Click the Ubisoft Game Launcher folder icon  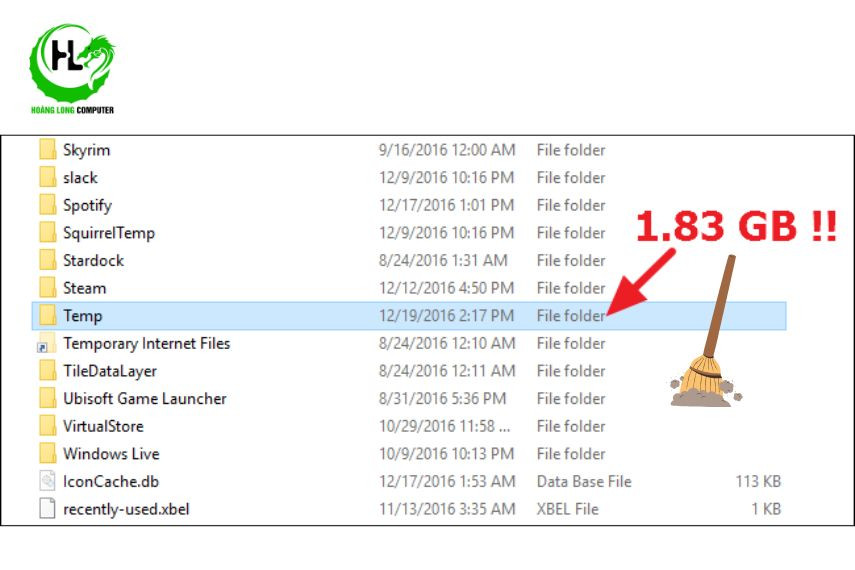pyautogui.click(x=47, y=398)
